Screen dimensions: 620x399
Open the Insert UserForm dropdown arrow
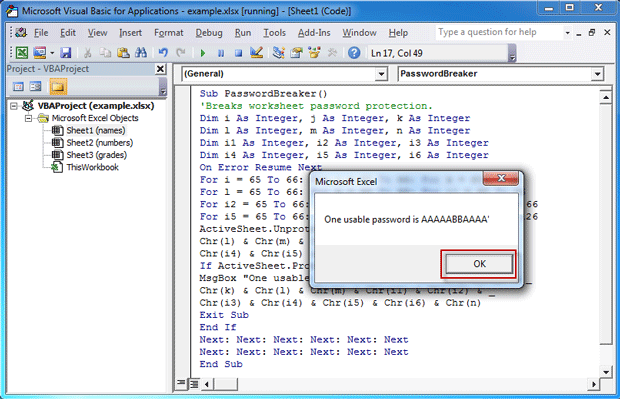tap(52, 53)
